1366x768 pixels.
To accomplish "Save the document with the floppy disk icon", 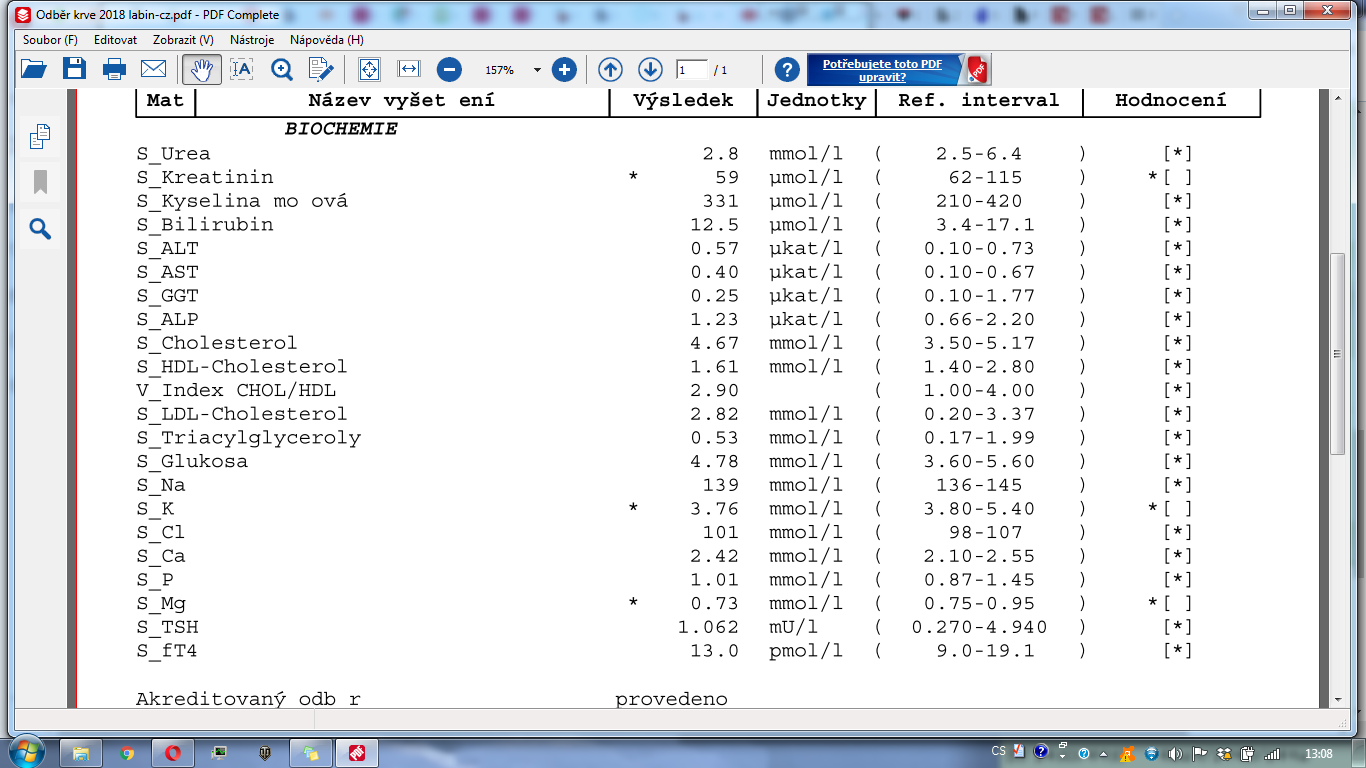I will coord(74,69).
